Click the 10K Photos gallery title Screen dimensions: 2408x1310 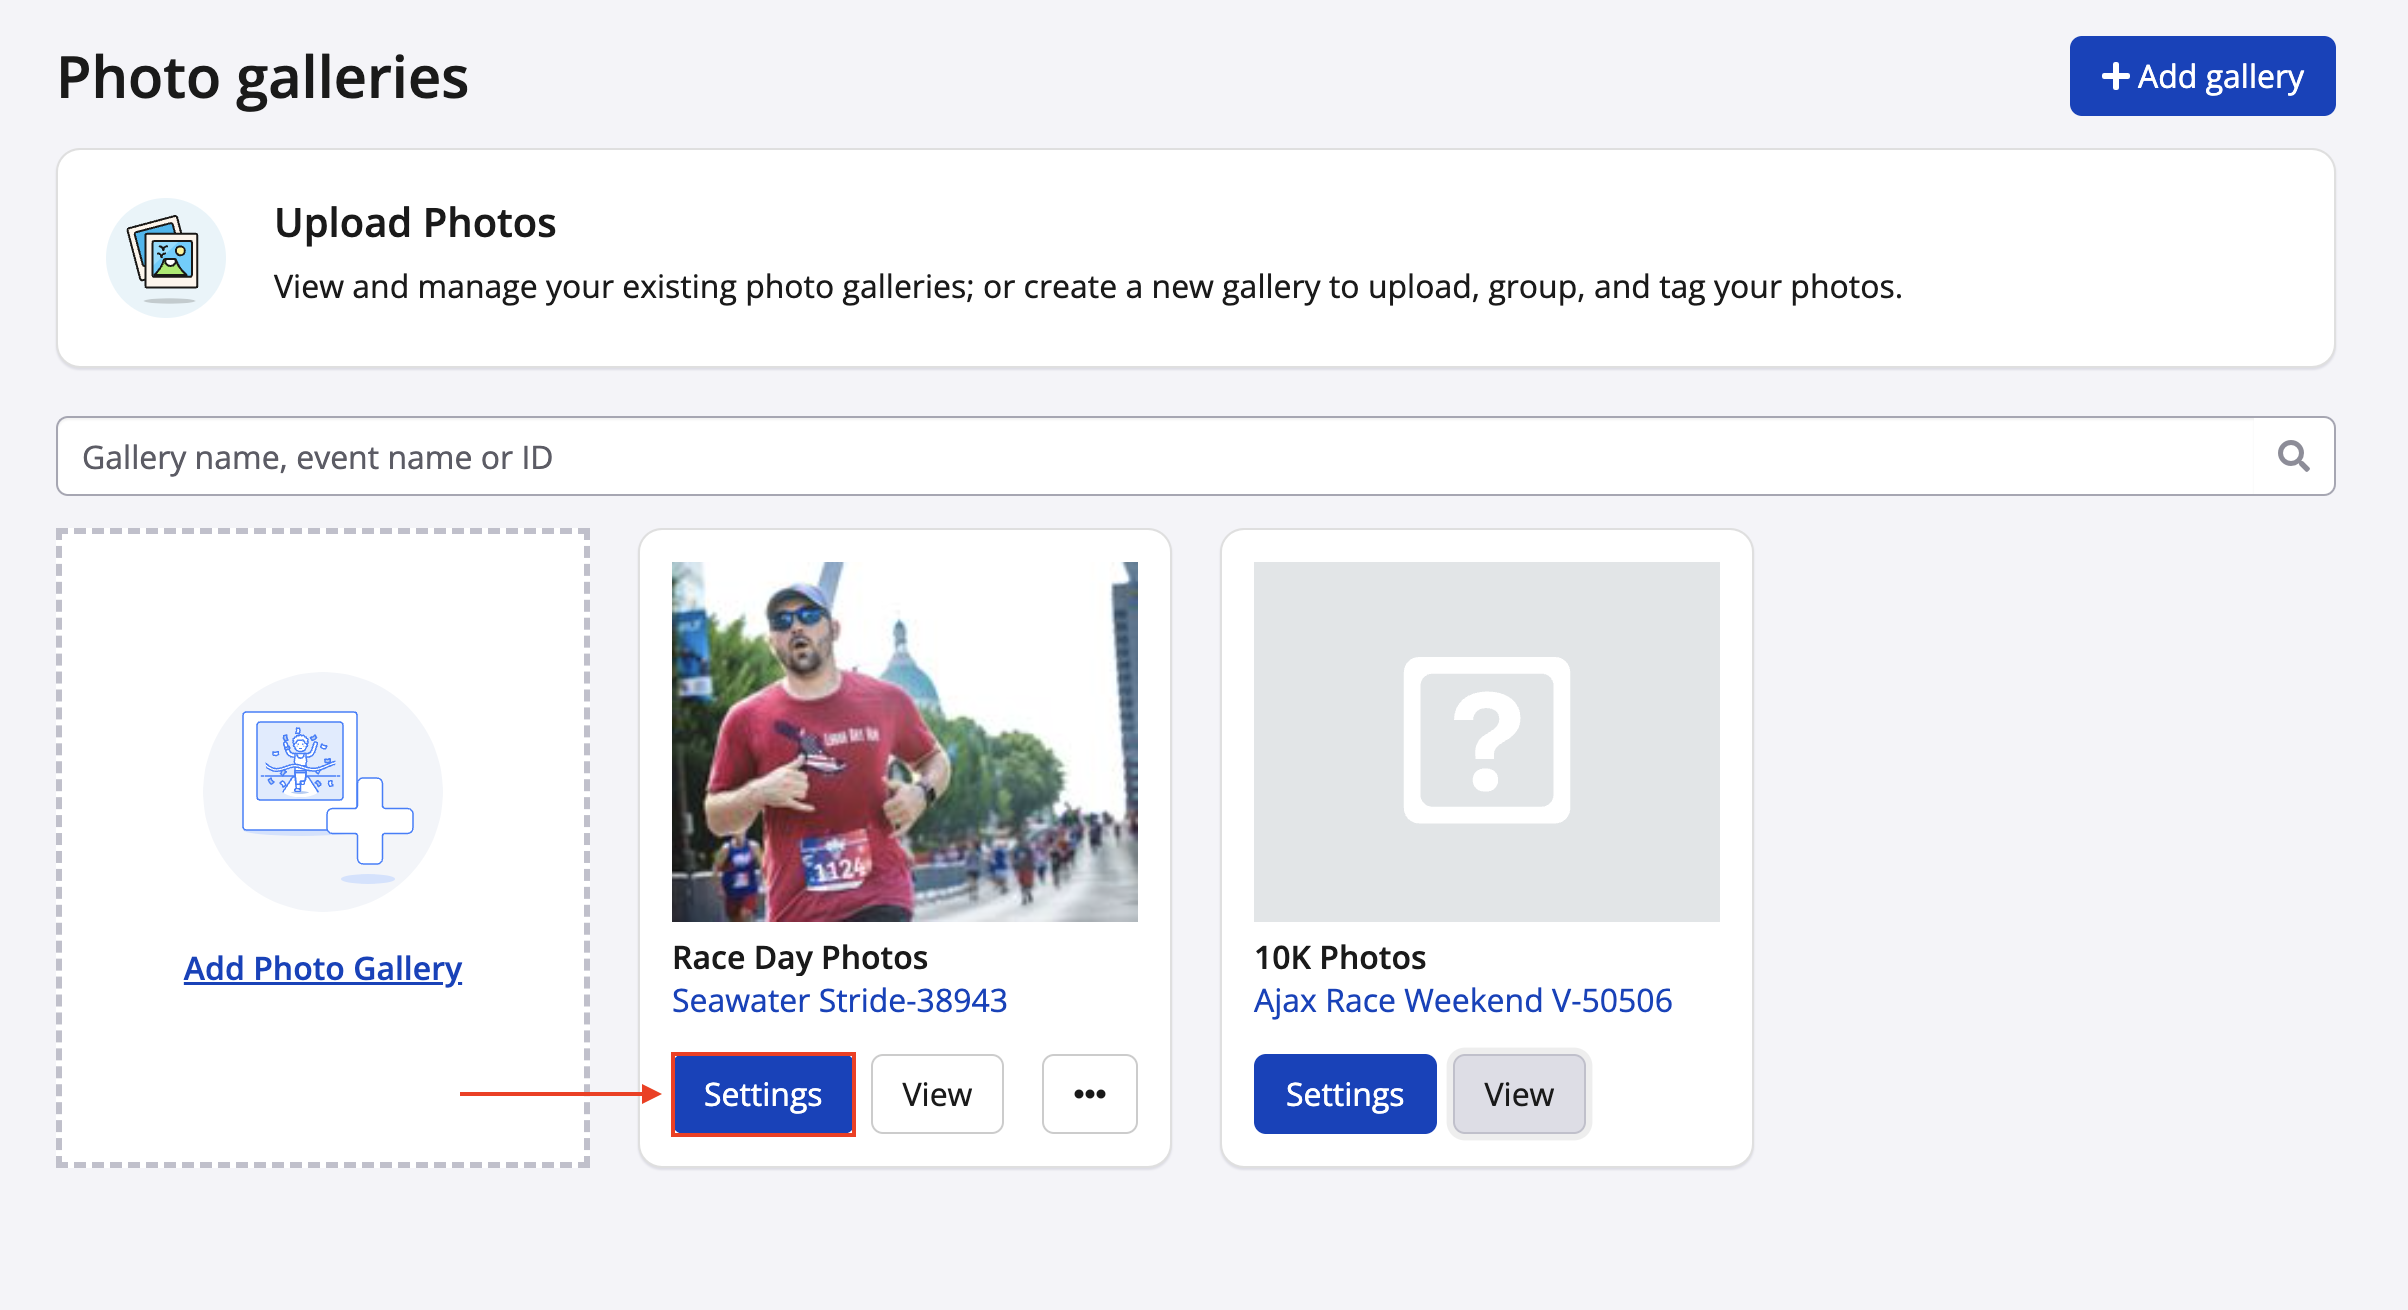(1340, 957)
